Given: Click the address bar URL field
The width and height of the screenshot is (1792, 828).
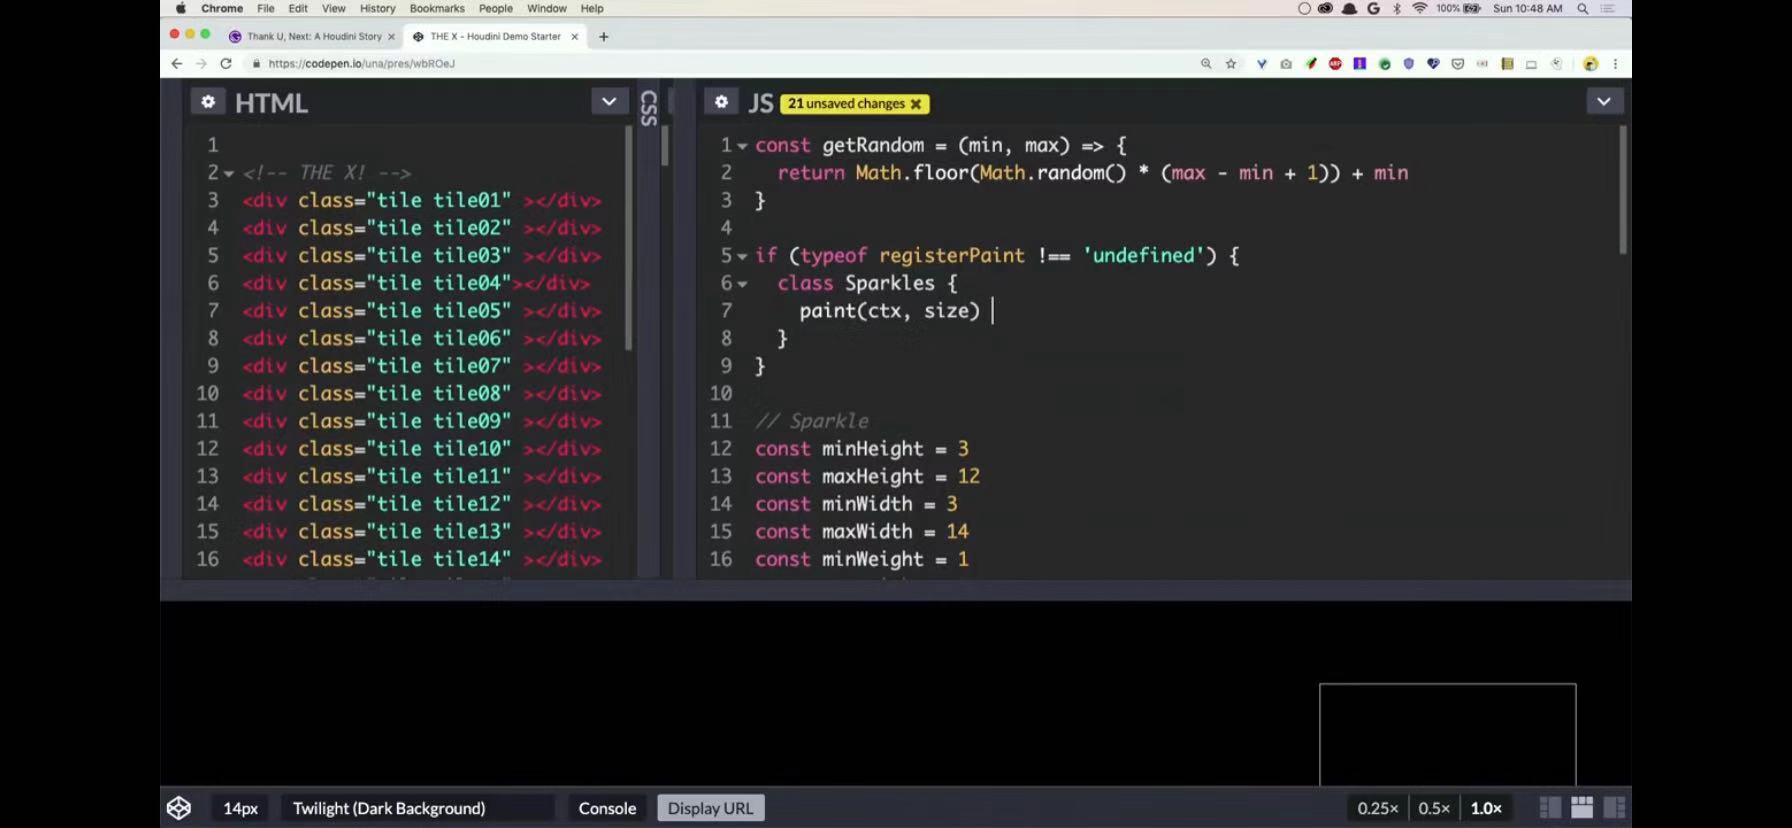Looking at the screenshot, I should pyautogui.click(x=720, y=63).
